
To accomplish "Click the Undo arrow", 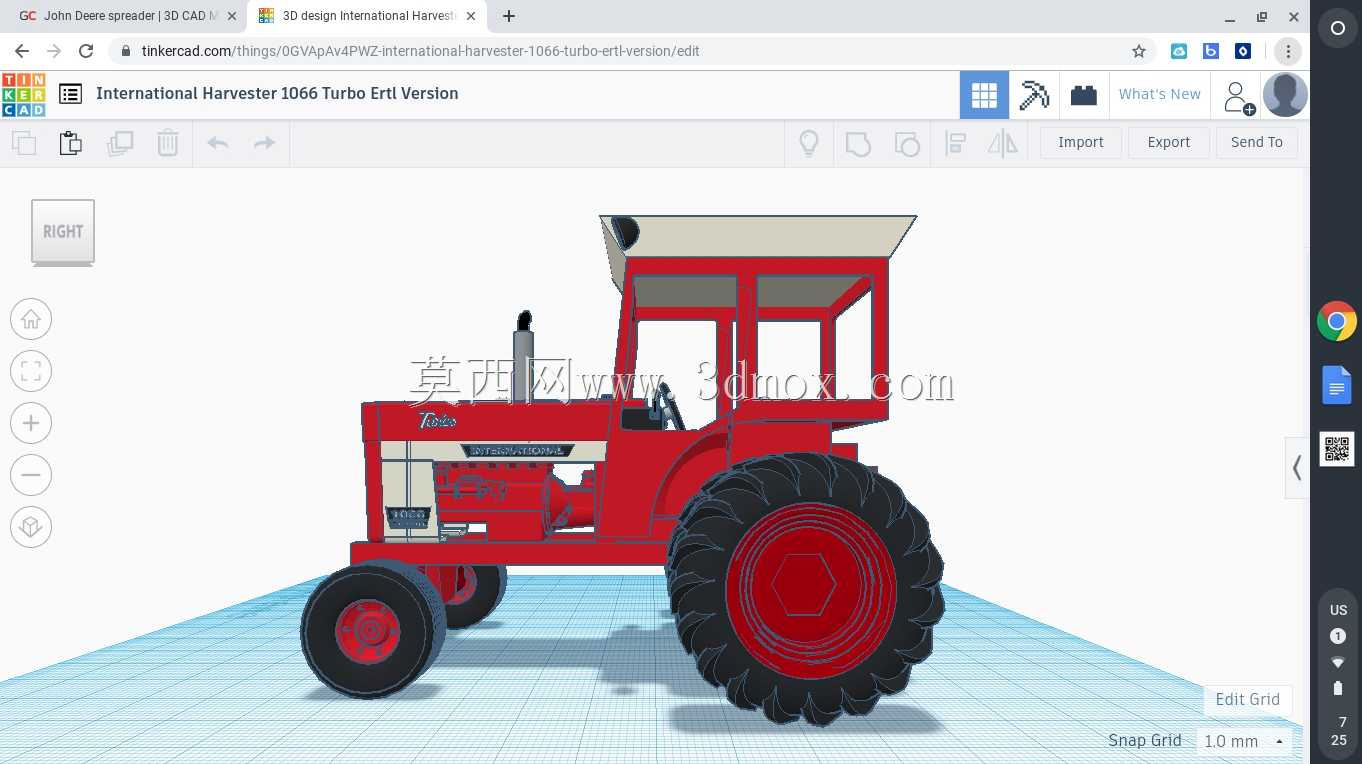I will click(x=218, y=143).
